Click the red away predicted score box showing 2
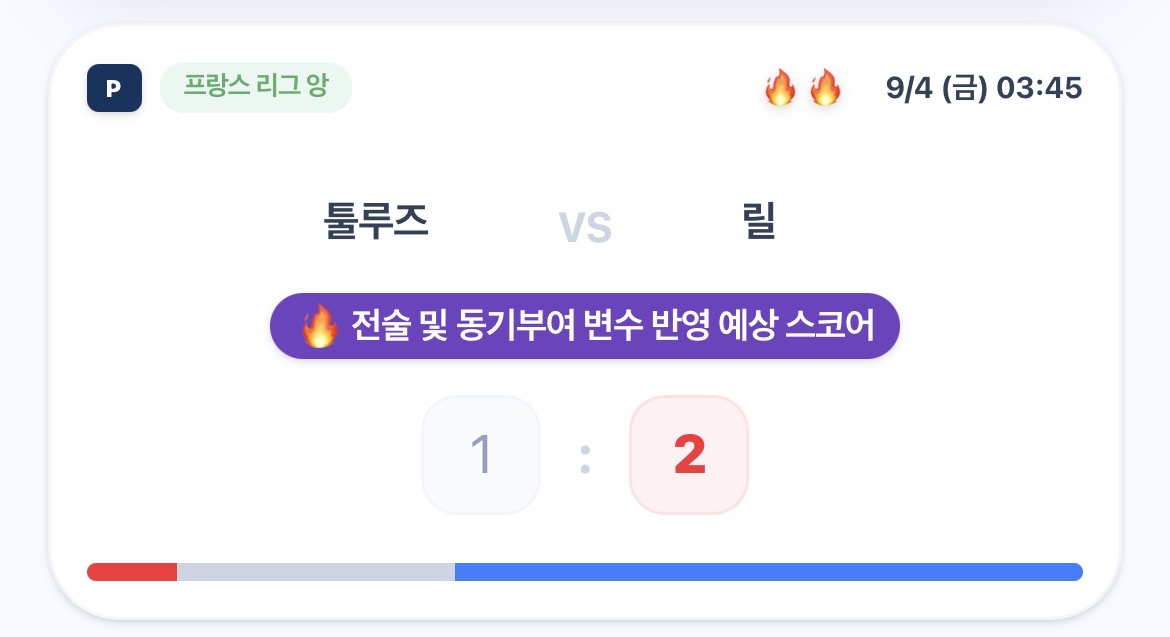Viewport: 1170px width, 637px height. coord(689,454)
